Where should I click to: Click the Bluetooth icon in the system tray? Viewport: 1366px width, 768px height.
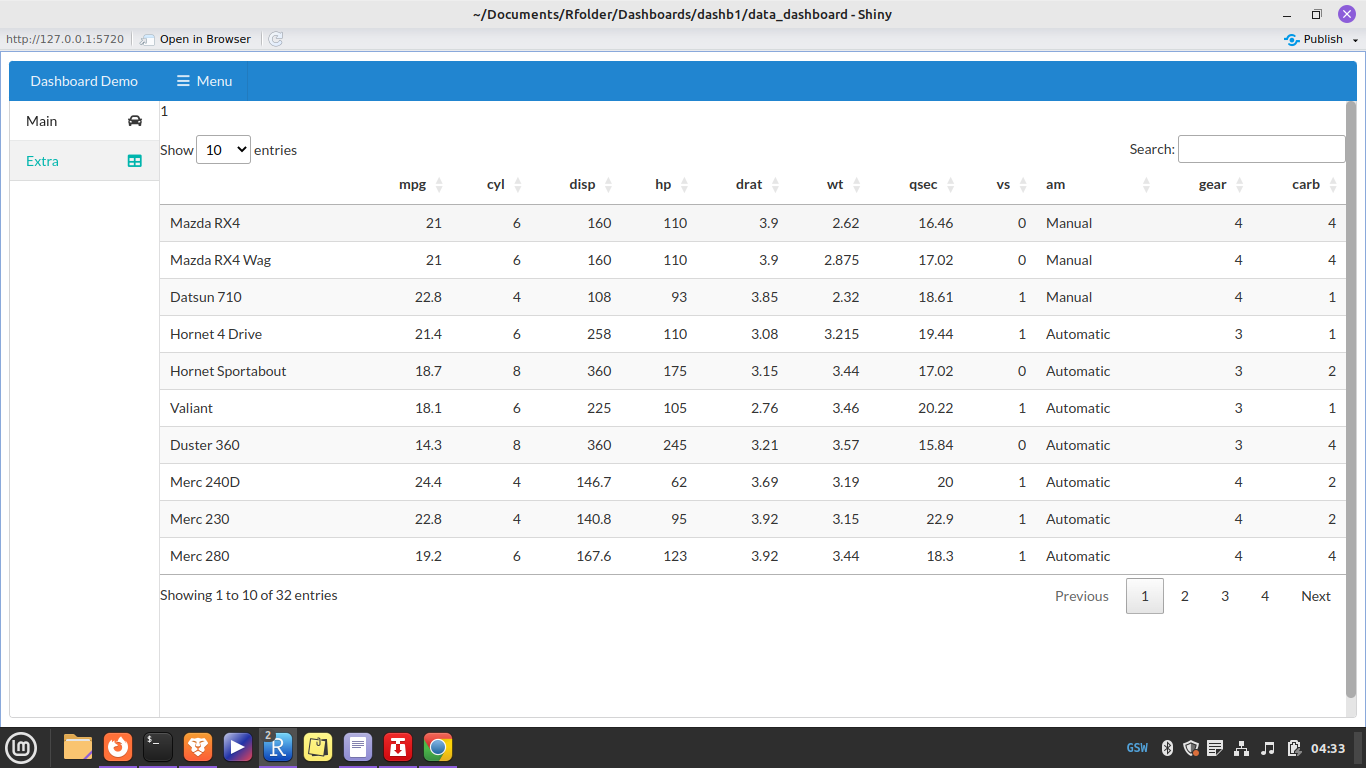click(1166, 747)
